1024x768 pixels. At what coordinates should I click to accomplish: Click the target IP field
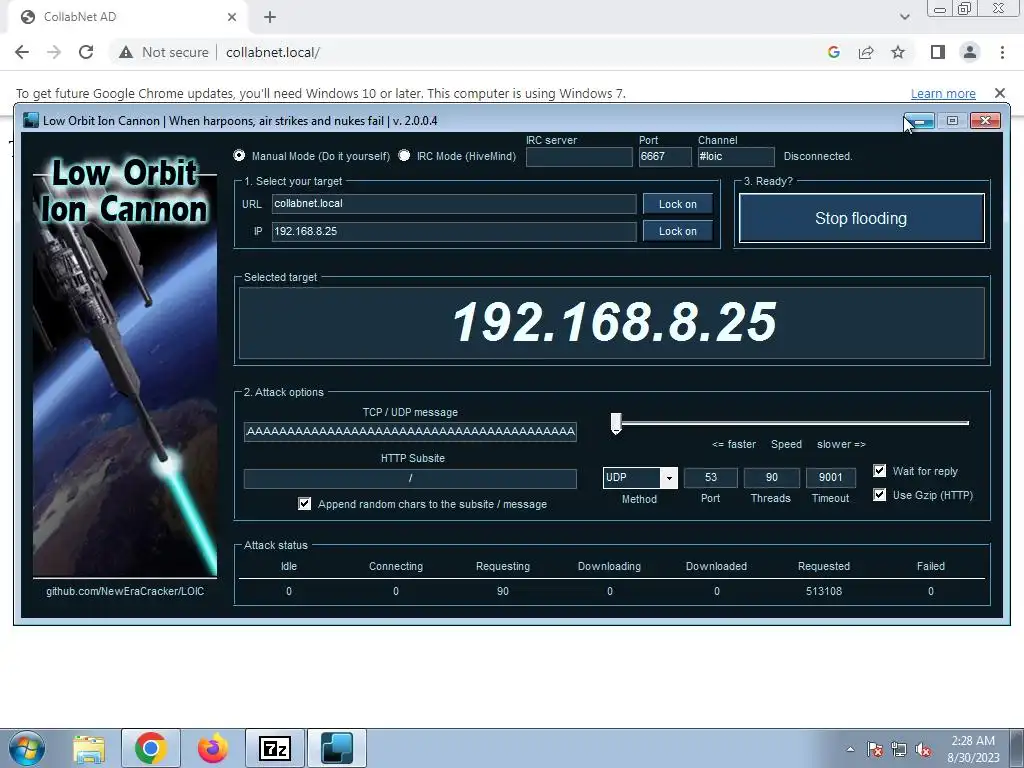(x=454, y=231)
